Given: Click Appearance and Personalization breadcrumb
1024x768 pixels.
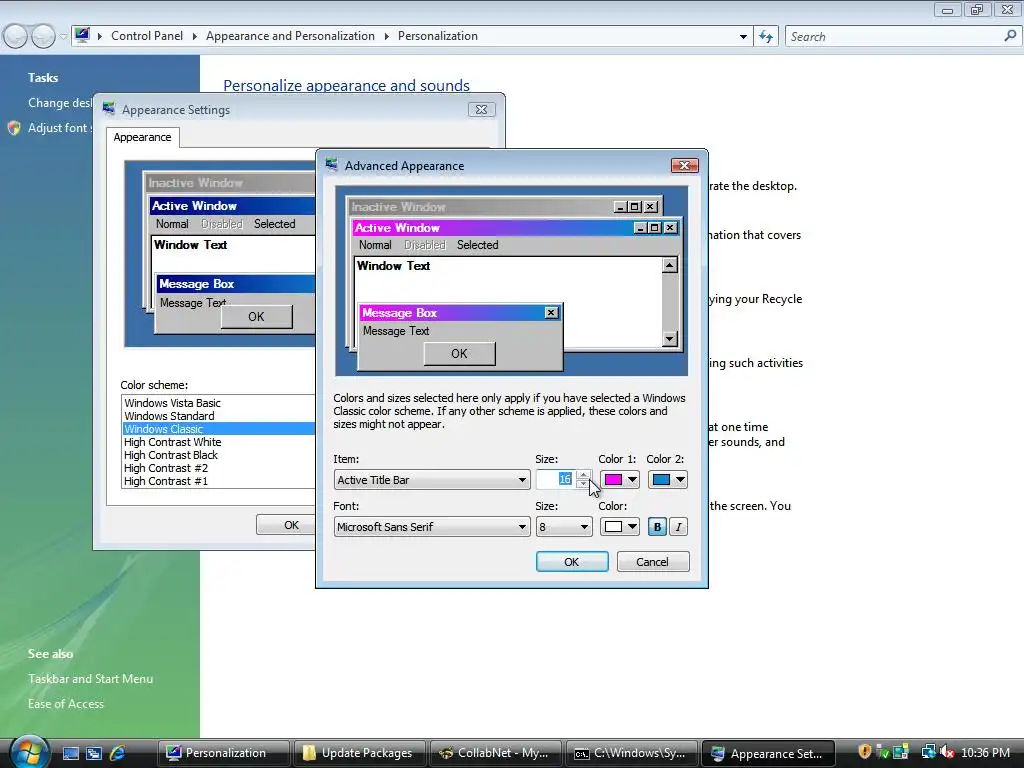Looking at the screenshot, I should pyautogui.click(x=291, y=36).
